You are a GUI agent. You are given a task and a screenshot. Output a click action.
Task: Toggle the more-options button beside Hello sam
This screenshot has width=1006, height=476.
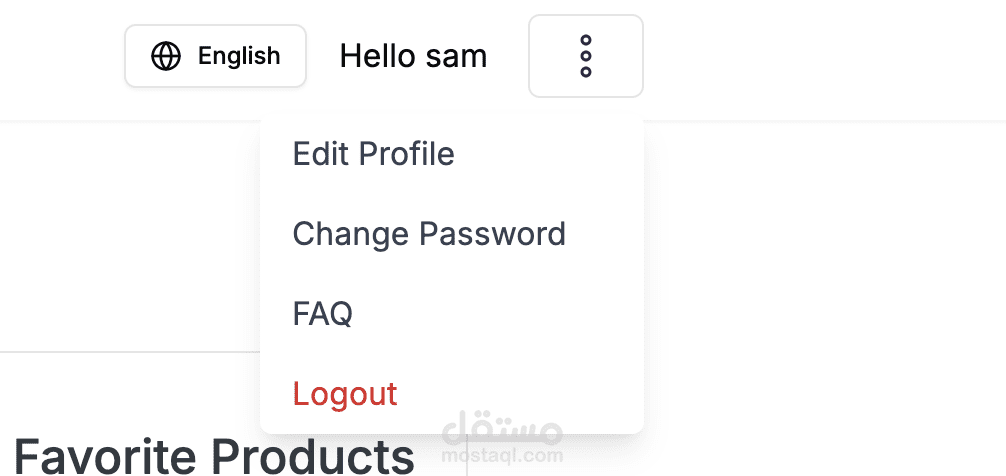point(586,56)
